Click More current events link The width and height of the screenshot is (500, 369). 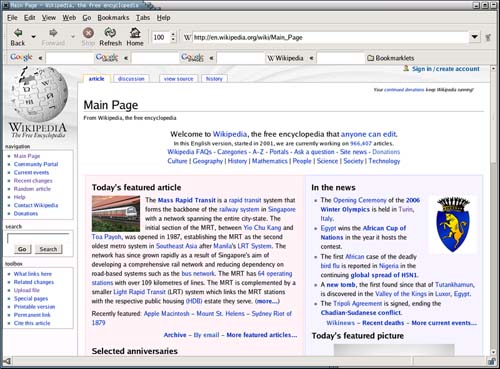click(444, 323)
